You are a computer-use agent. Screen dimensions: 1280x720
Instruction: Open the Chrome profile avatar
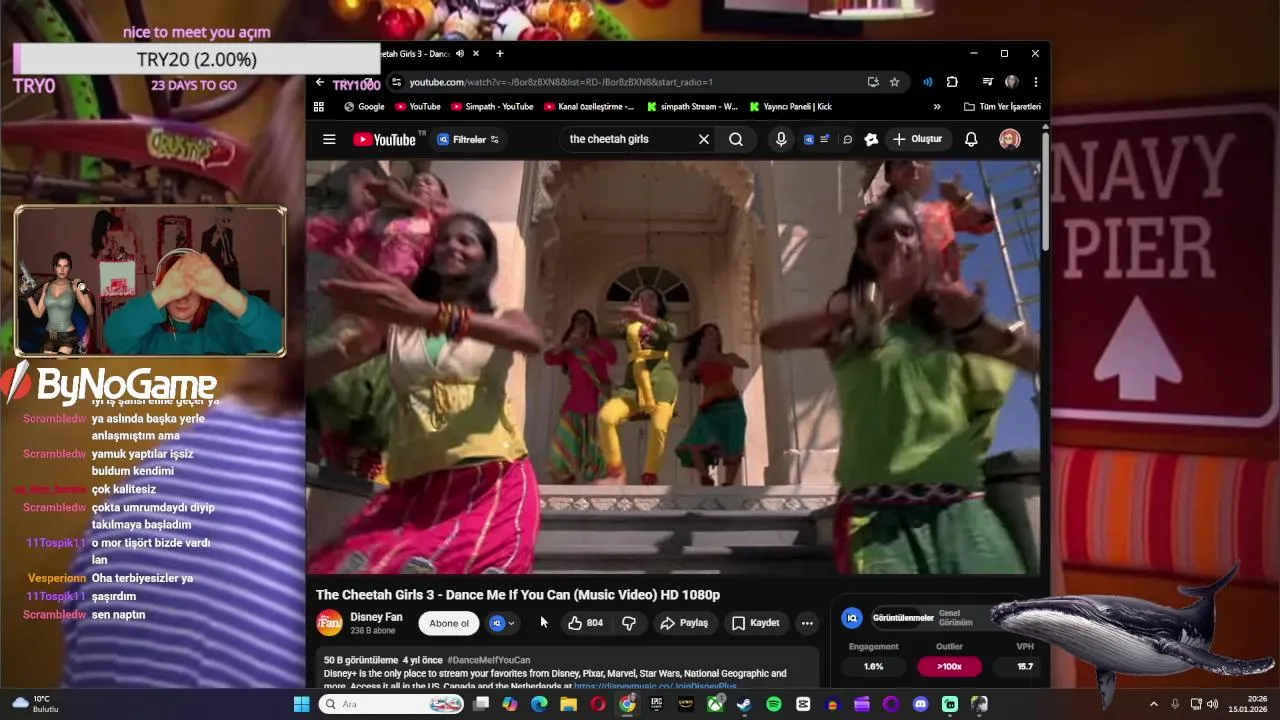tap(1012, 82)
